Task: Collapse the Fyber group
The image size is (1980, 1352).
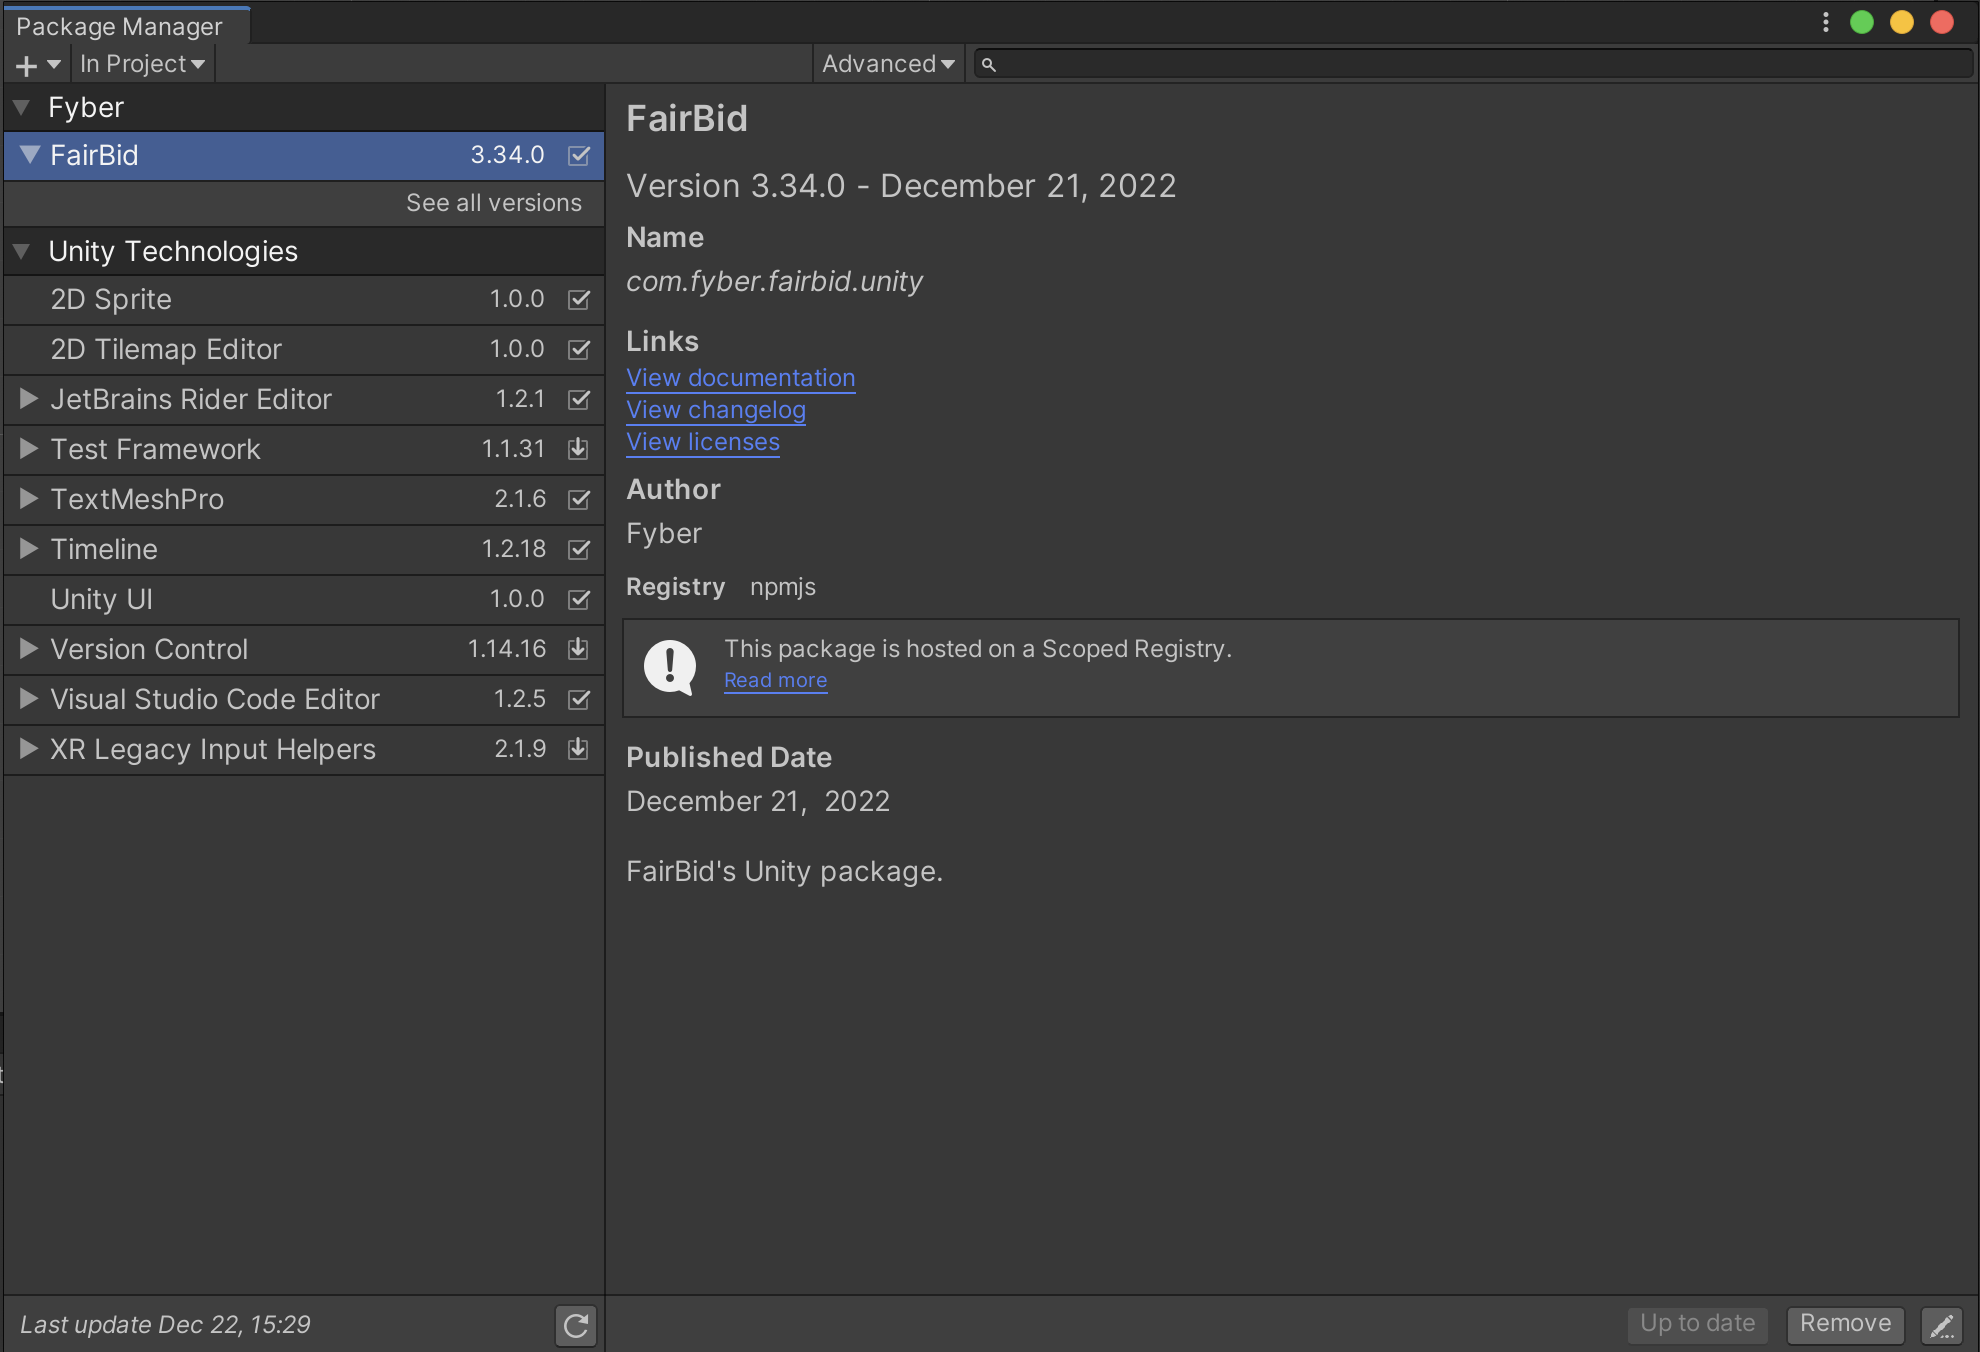Action: [21, 107]
